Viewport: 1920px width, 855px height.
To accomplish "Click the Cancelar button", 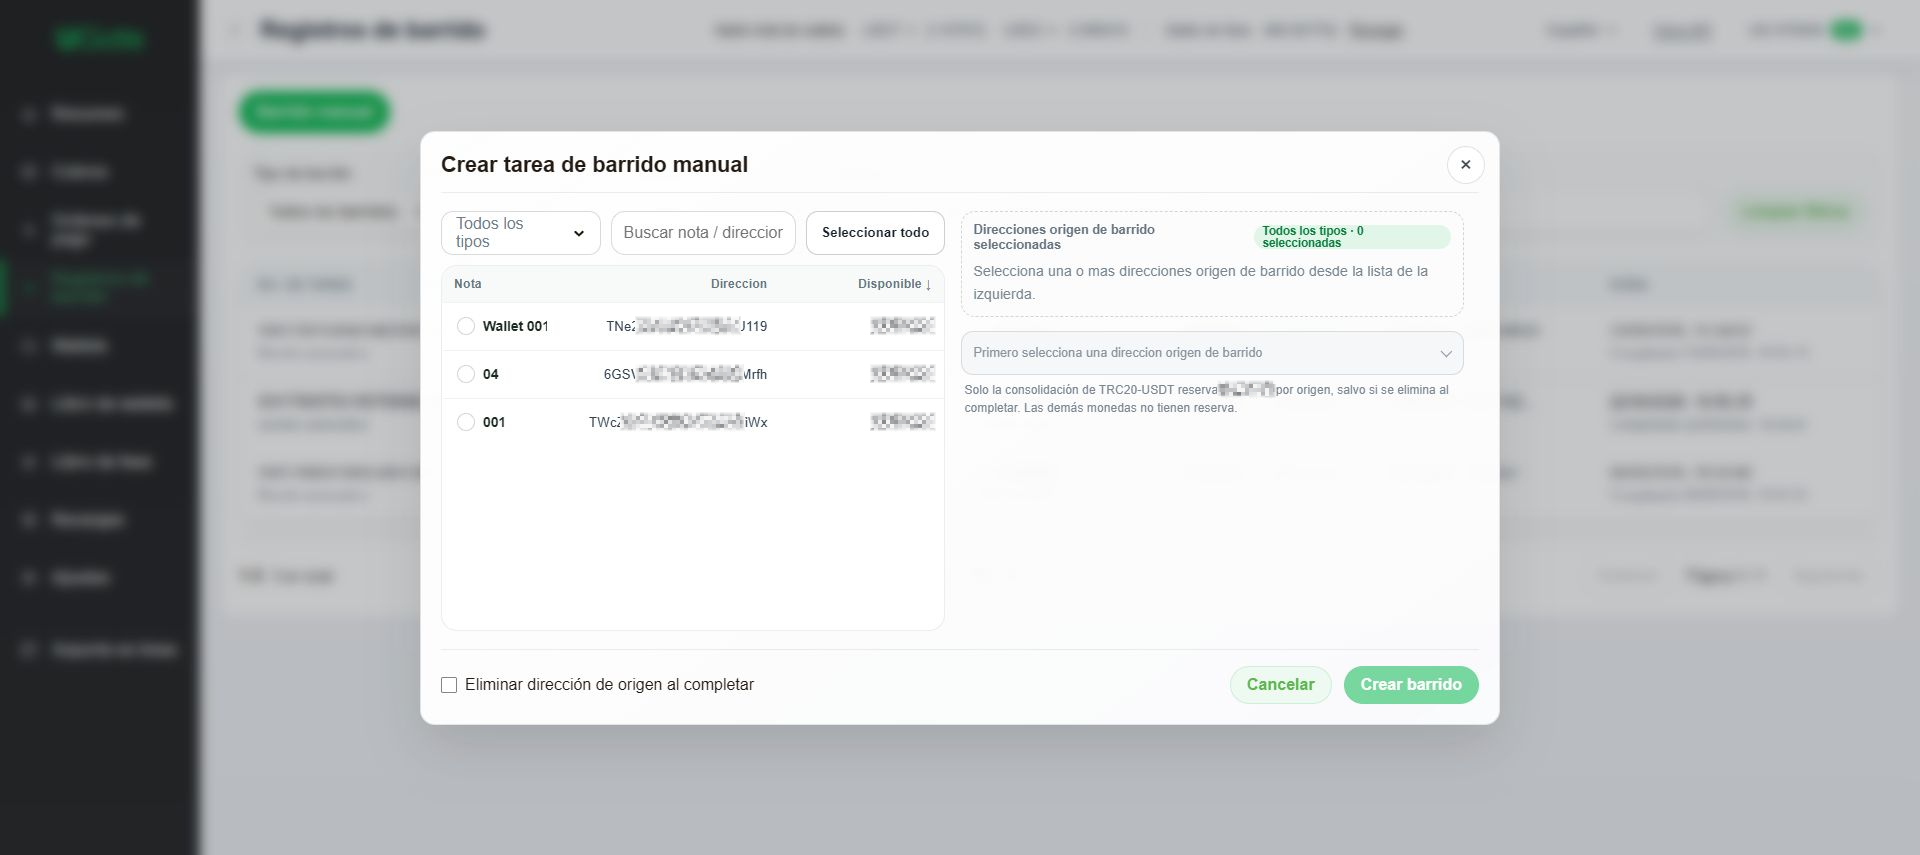I will click(x=1280, y=685).
